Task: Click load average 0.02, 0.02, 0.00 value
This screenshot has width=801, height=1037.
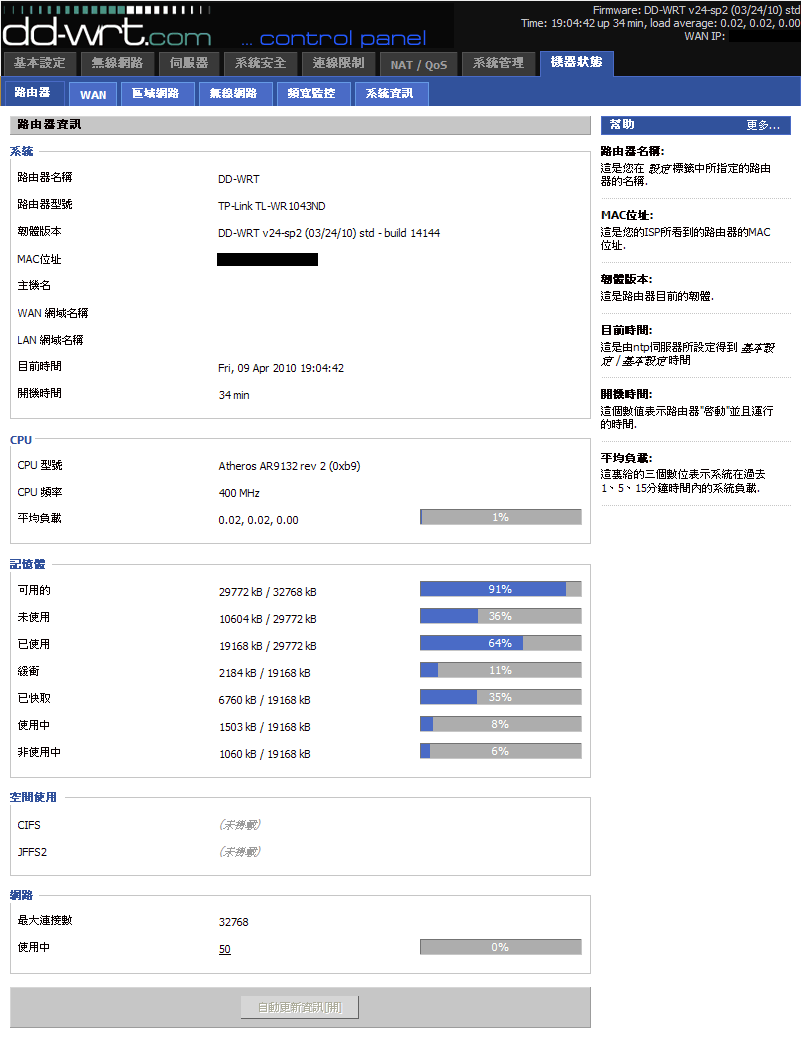Action: click(x=259, y=520)
